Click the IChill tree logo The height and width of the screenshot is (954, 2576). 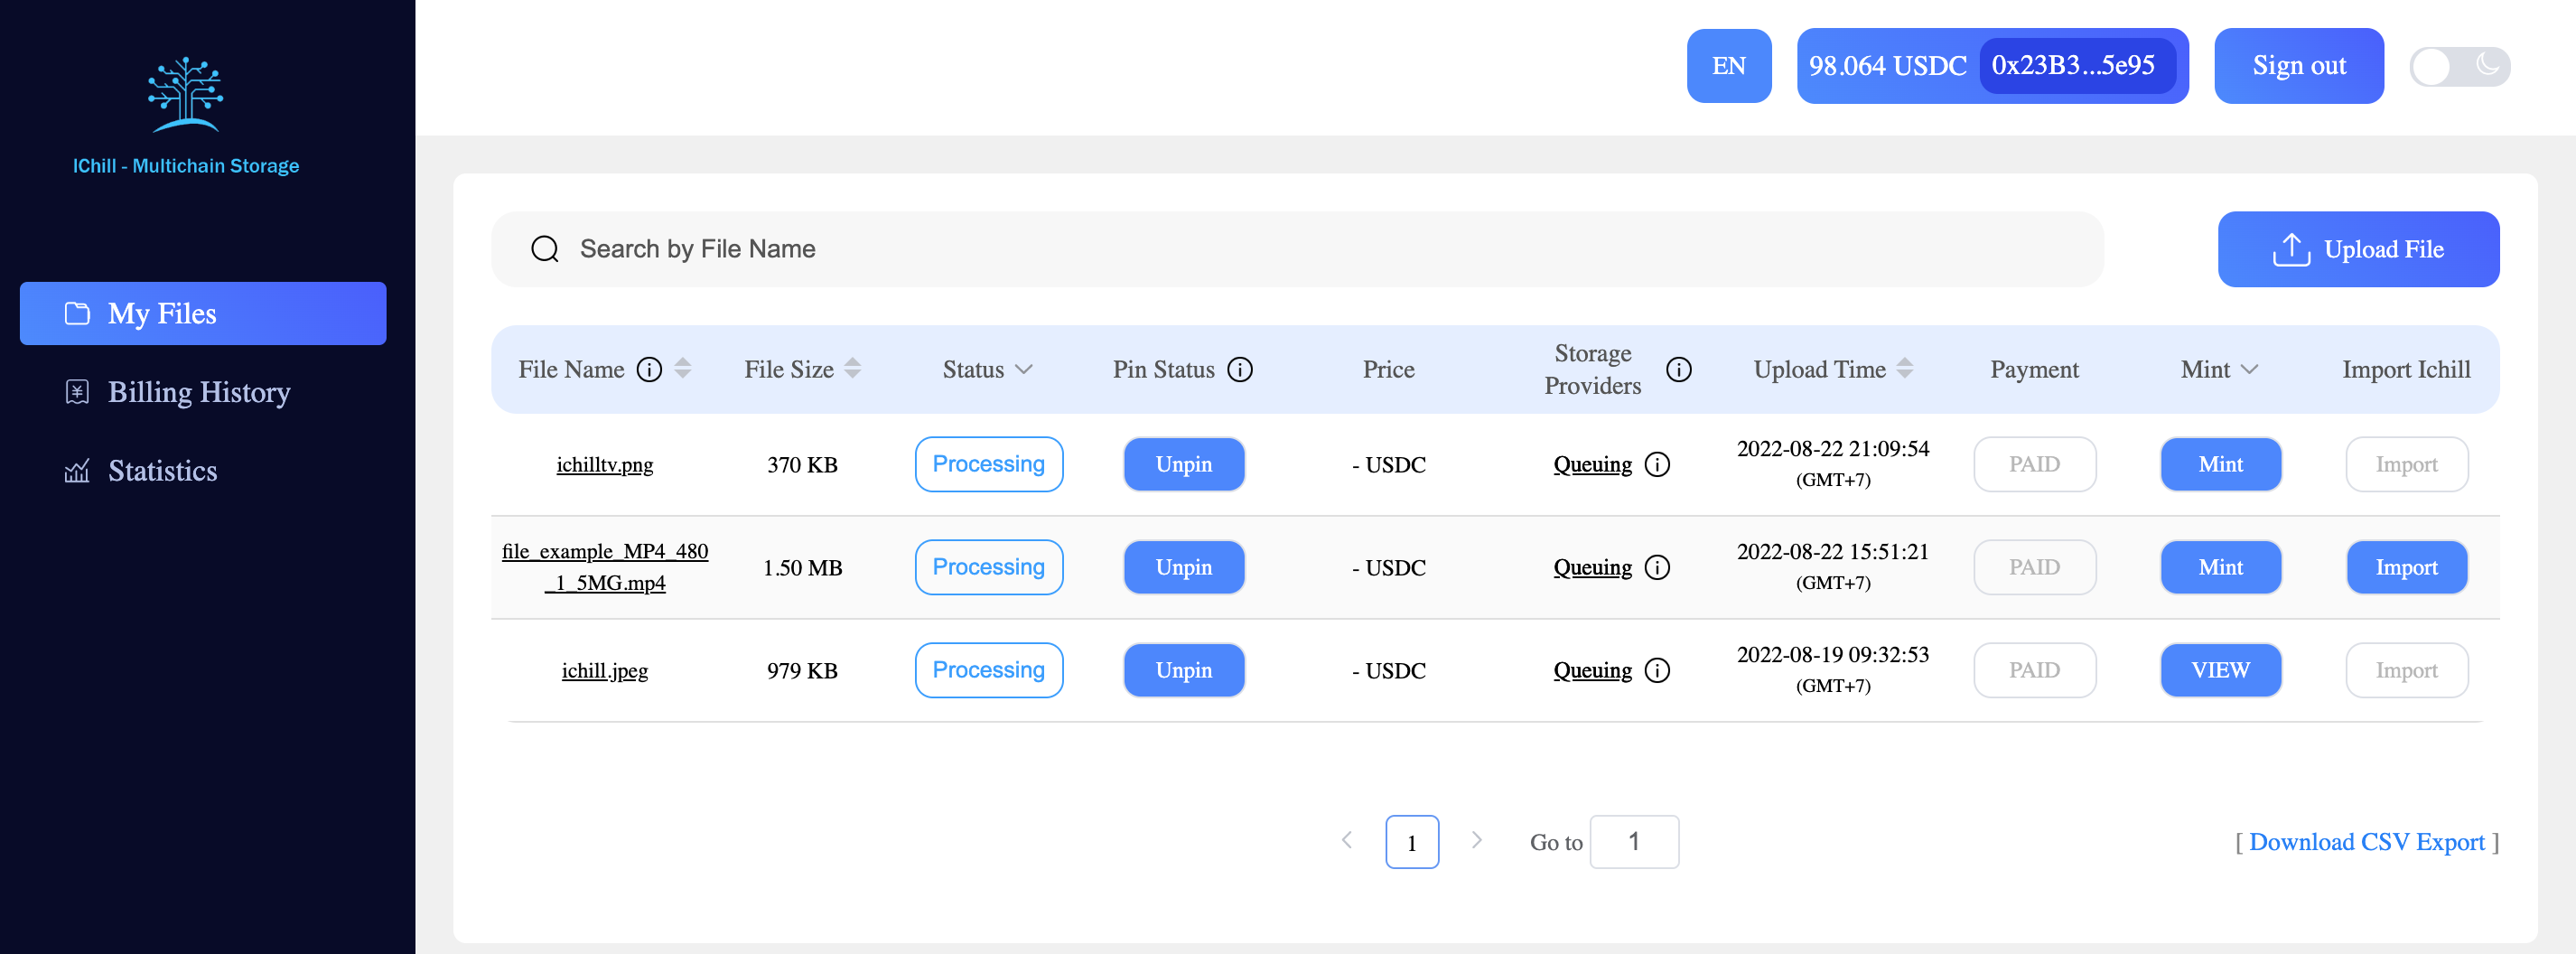185,95
